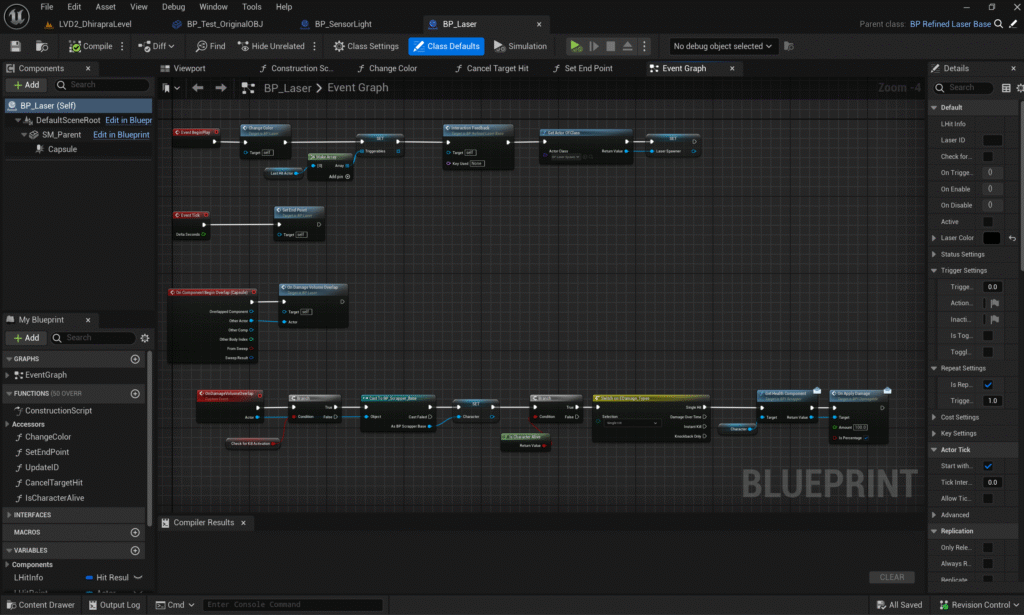
Task: Open Class Settings
Action: tap(366, 46)
